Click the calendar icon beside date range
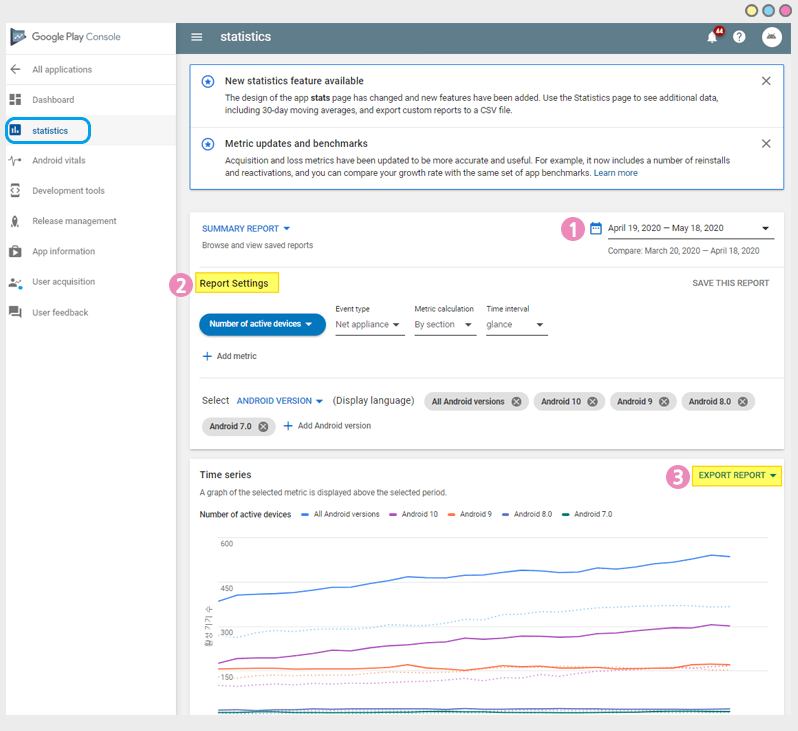Image resolution: width=798 pixels, height=731 pixels. [596, 228]
